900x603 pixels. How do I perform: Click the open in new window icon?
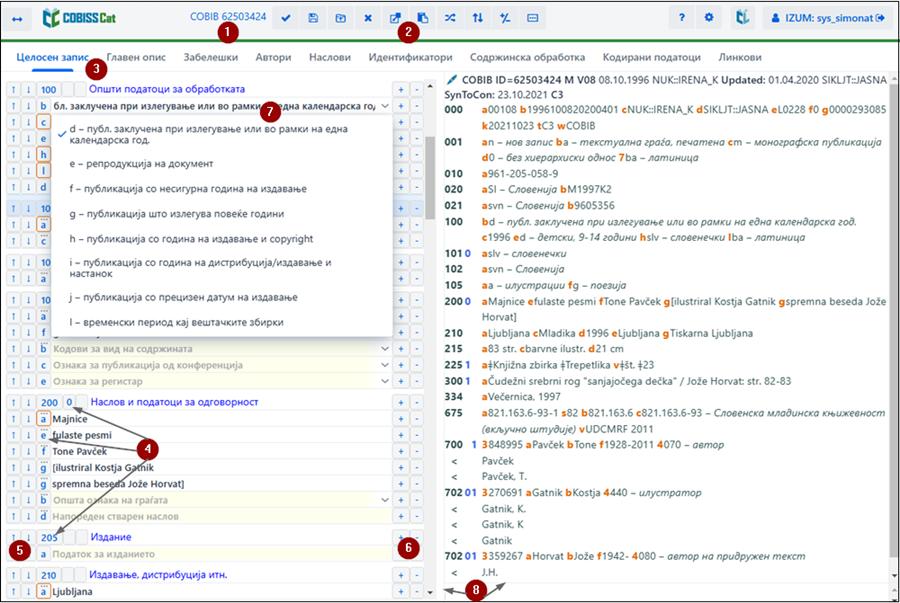point(395,18)
